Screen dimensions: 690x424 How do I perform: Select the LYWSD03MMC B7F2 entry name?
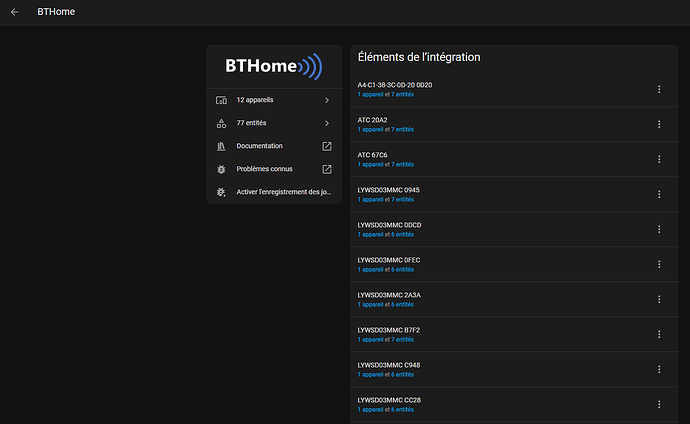click(x=389, y=330)
